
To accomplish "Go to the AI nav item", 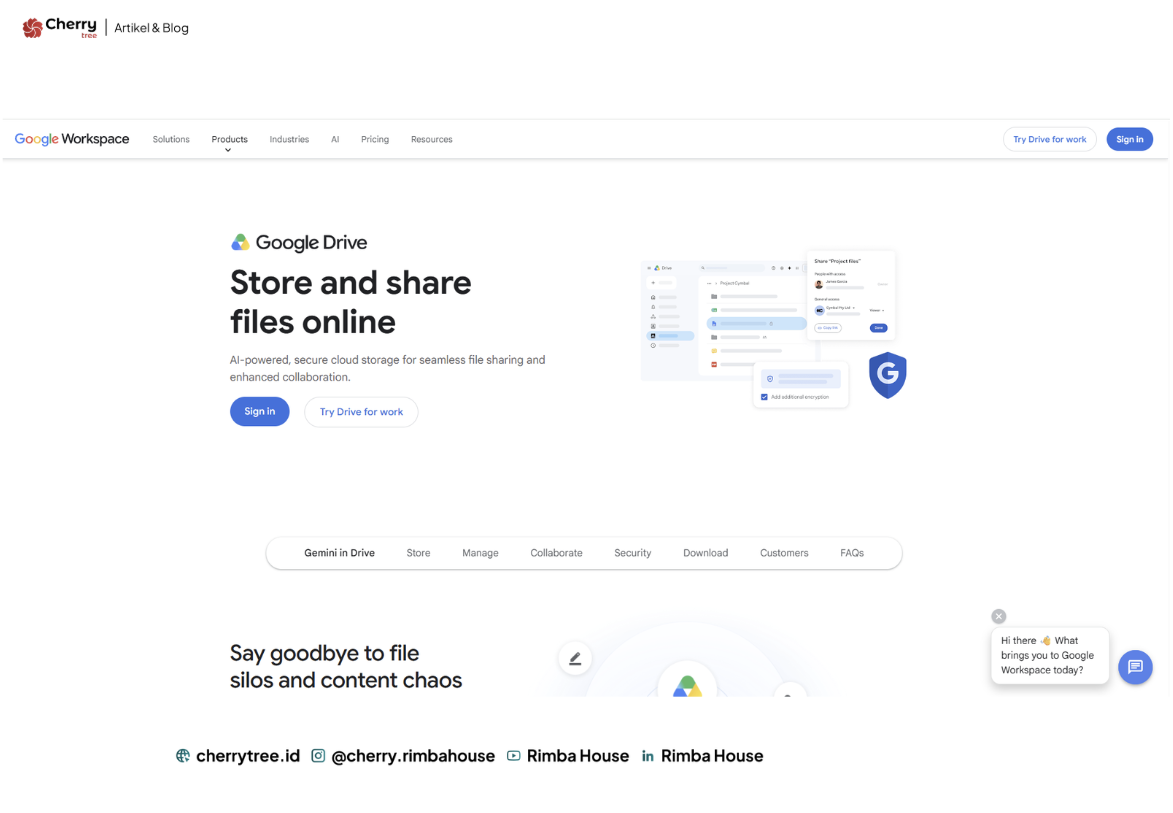I will click(335, 139).
